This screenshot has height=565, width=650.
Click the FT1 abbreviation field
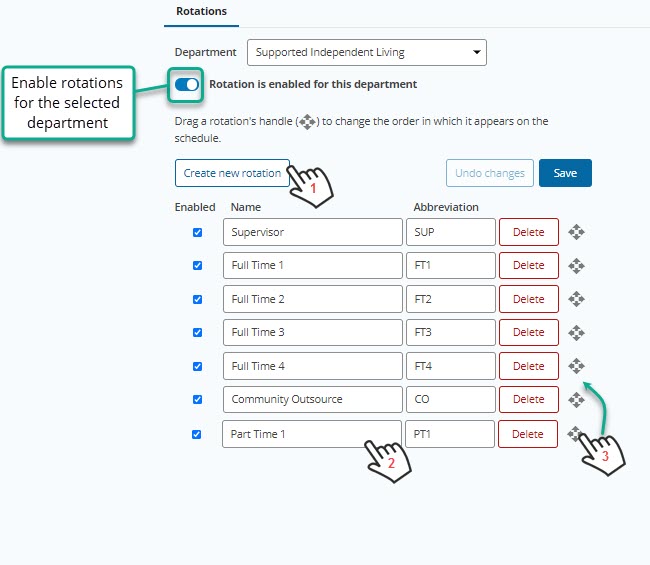[451, 265]
